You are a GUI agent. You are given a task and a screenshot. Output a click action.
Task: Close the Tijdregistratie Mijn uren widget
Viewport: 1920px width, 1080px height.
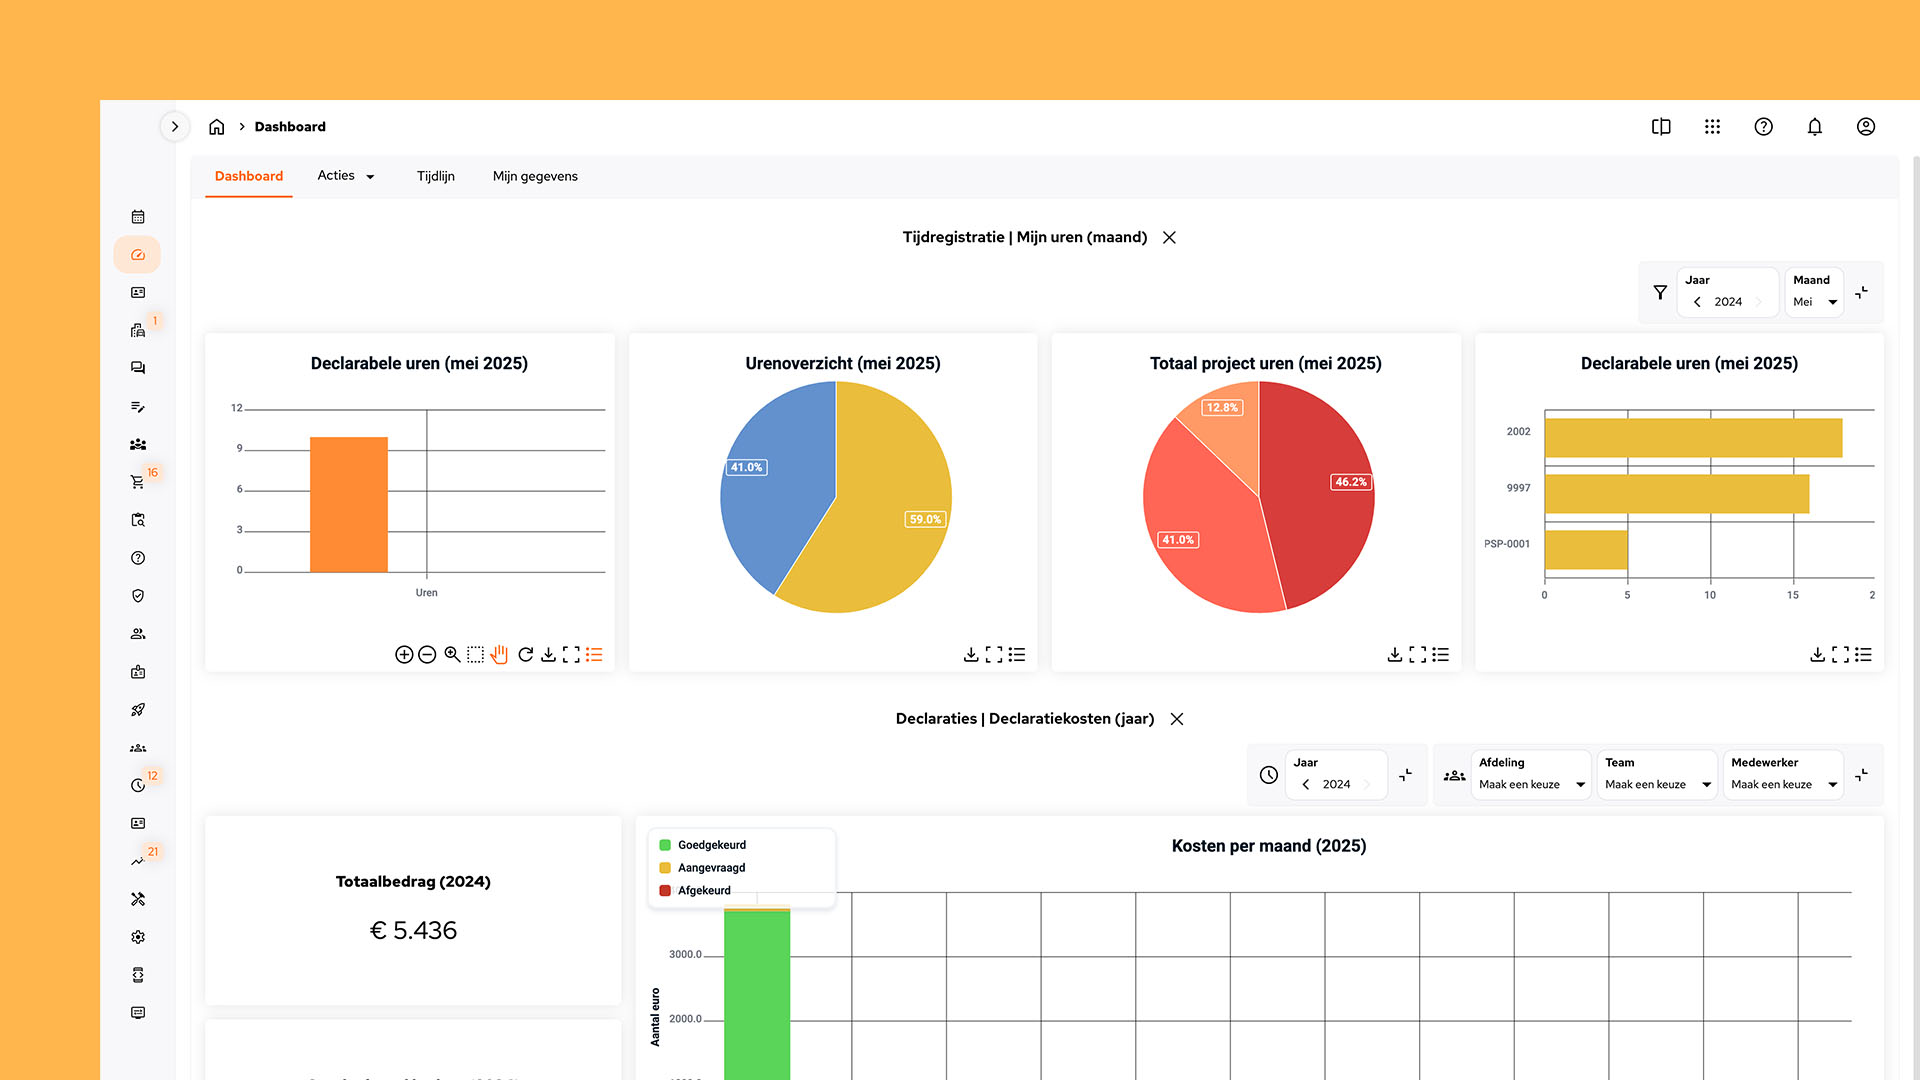1169,238
